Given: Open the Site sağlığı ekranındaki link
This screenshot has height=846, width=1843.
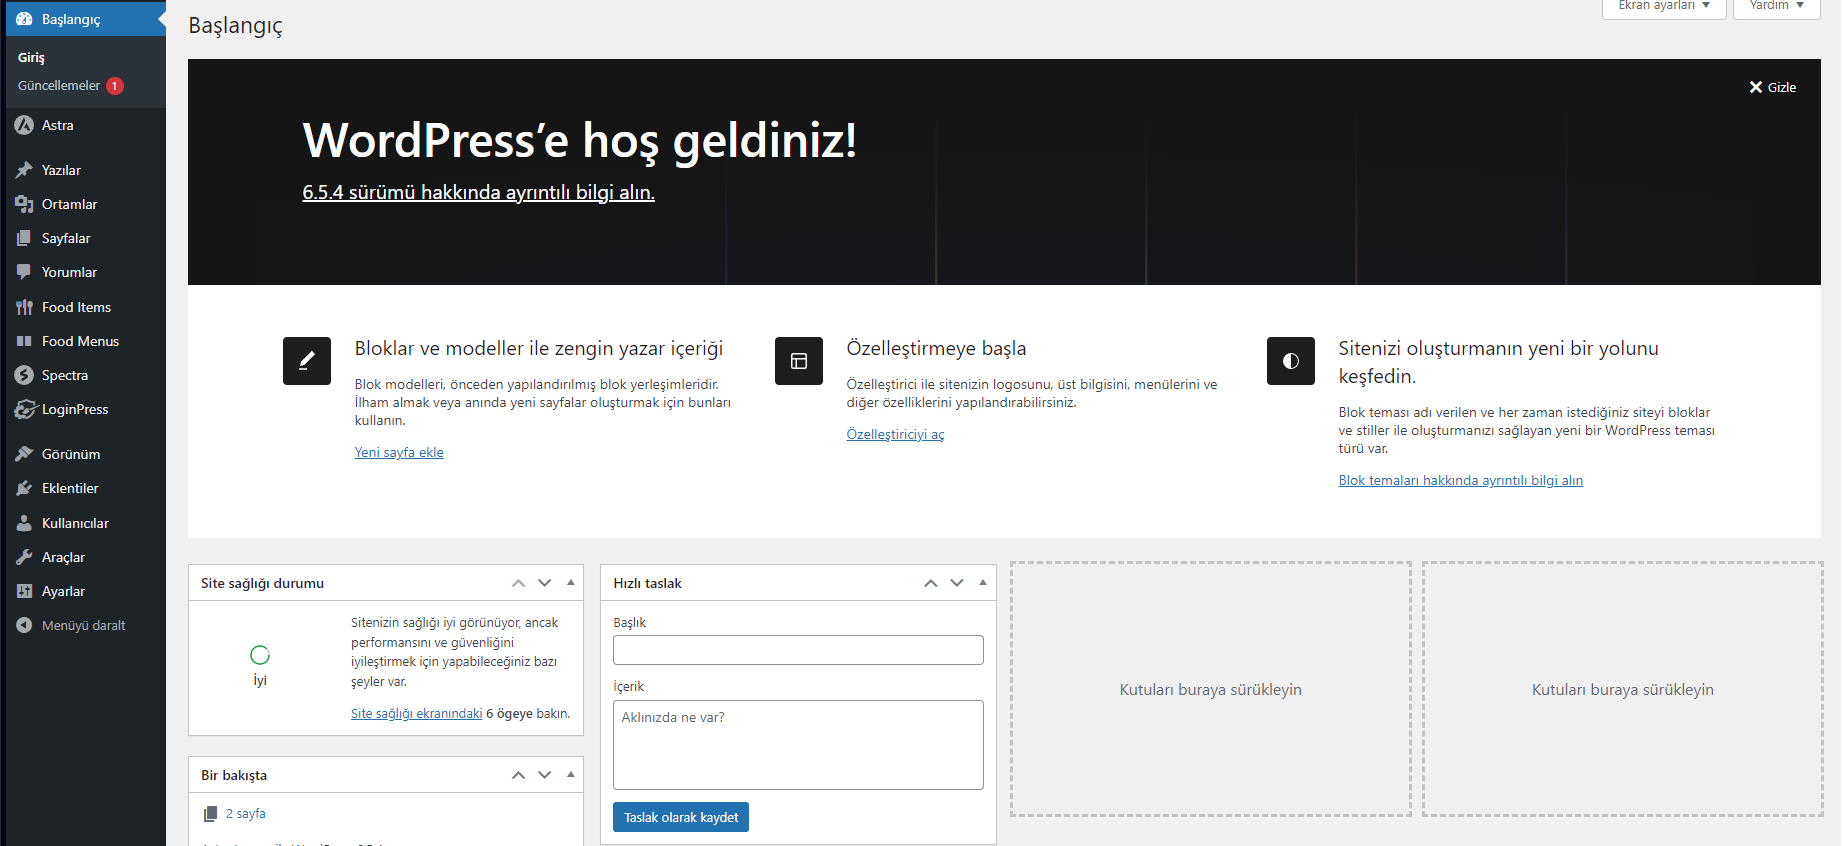Looking at the screenshot, I should click(416, 713).
